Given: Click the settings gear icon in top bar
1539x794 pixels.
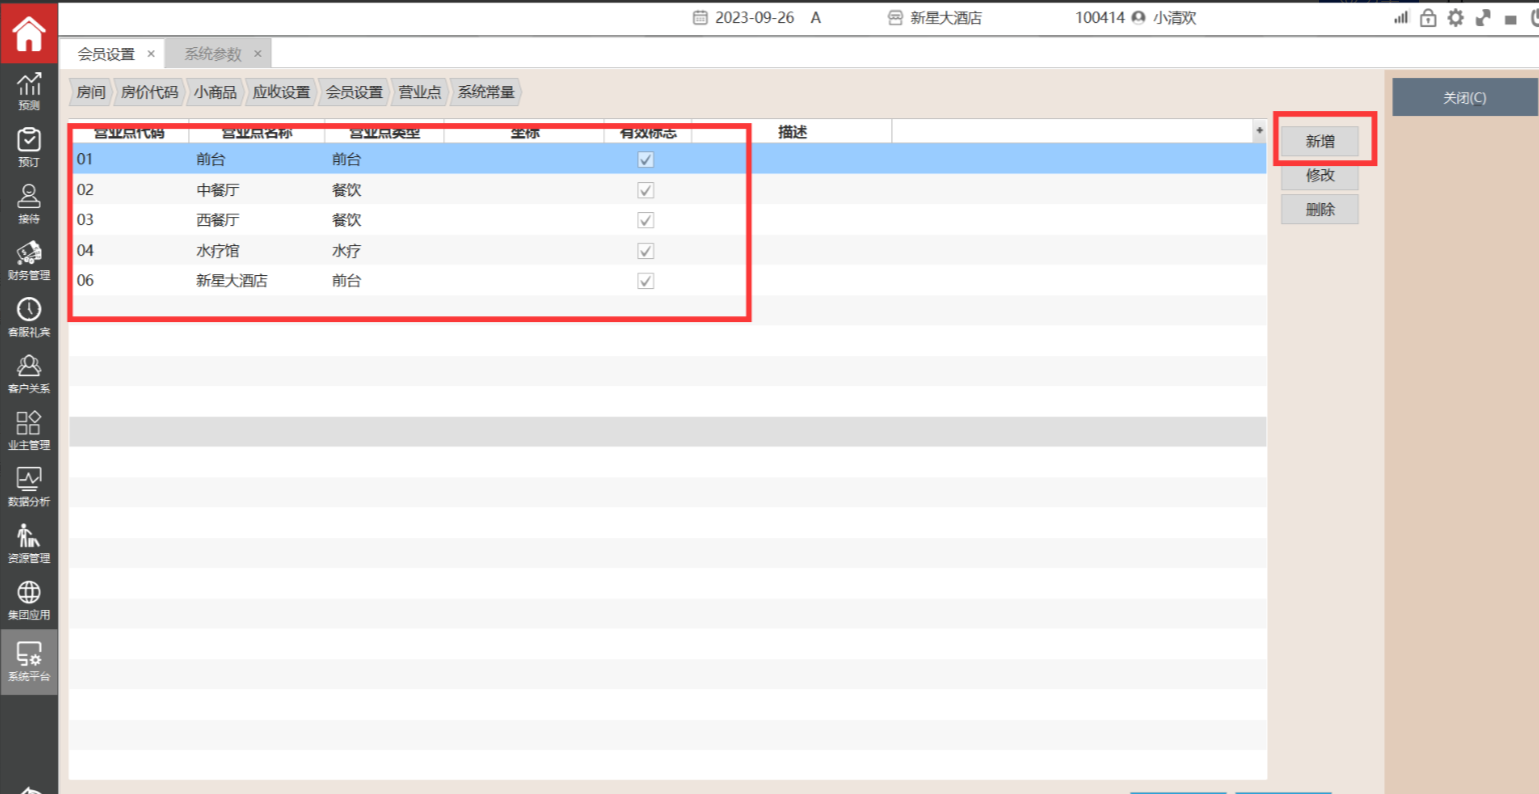Looking at the screenshot, I should pos(1455,18).
